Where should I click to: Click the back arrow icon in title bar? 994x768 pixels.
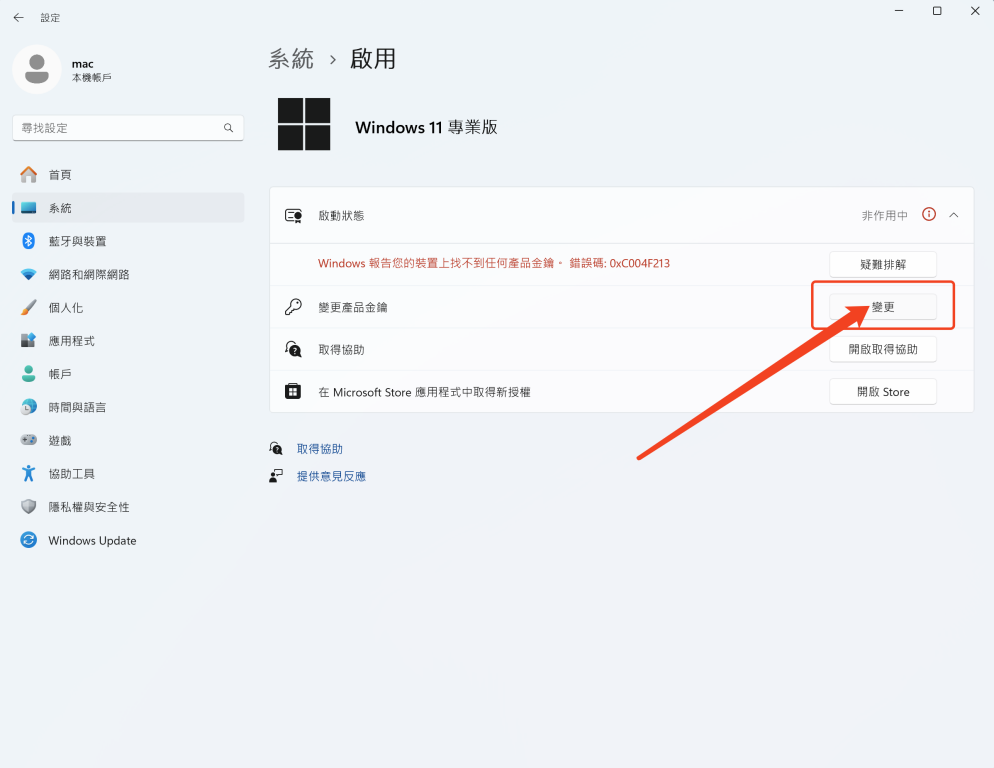(18, 17)
